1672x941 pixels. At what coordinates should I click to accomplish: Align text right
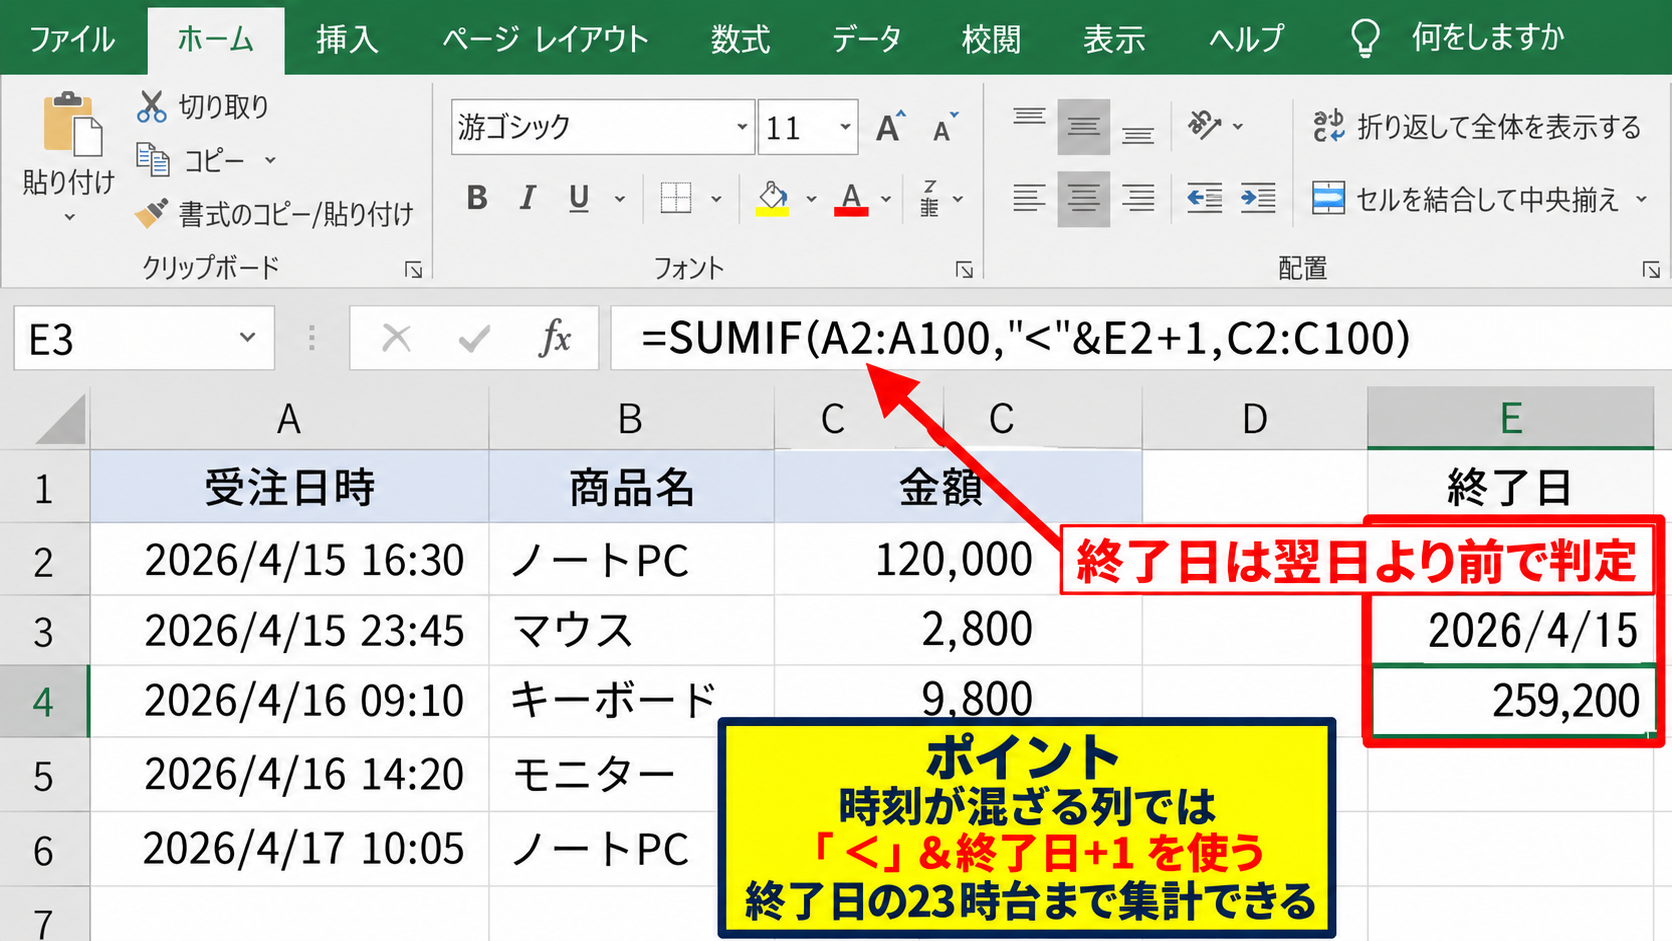tap(1138, 198)
